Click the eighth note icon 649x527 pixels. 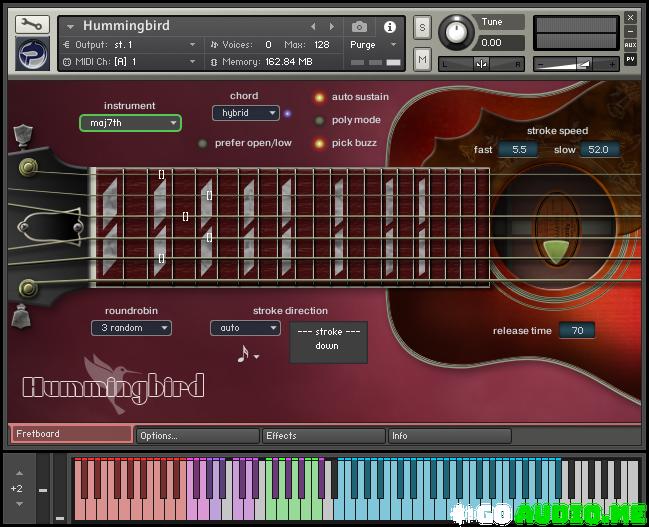click(243, 354)
